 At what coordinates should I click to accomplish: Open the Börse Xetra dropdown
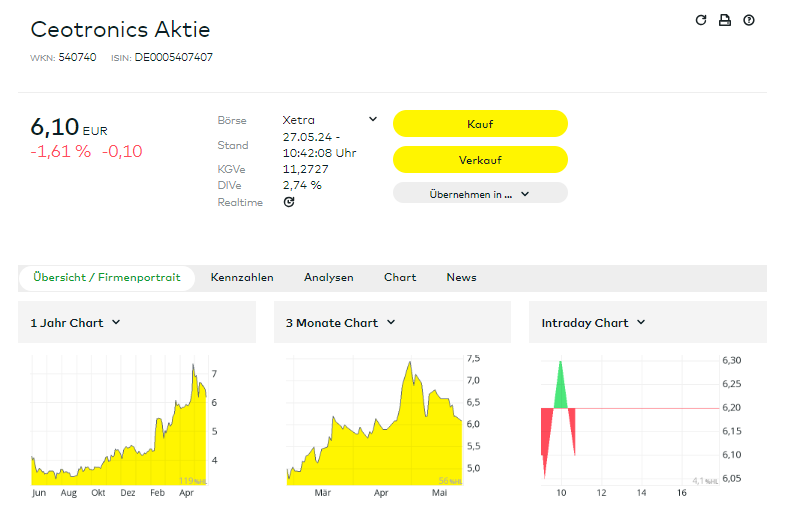point(330,120)
